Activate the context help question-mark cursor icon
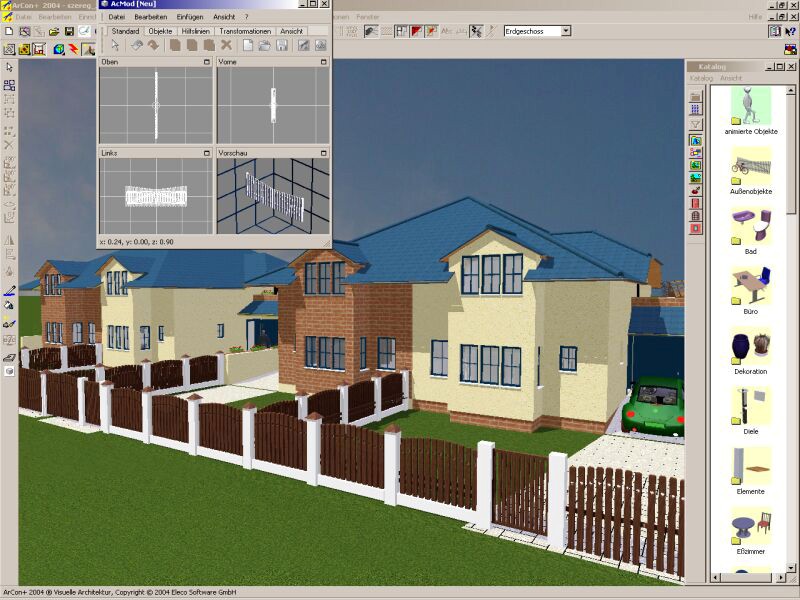The height and width of the screenshot is (600, 800). [790, 32]
